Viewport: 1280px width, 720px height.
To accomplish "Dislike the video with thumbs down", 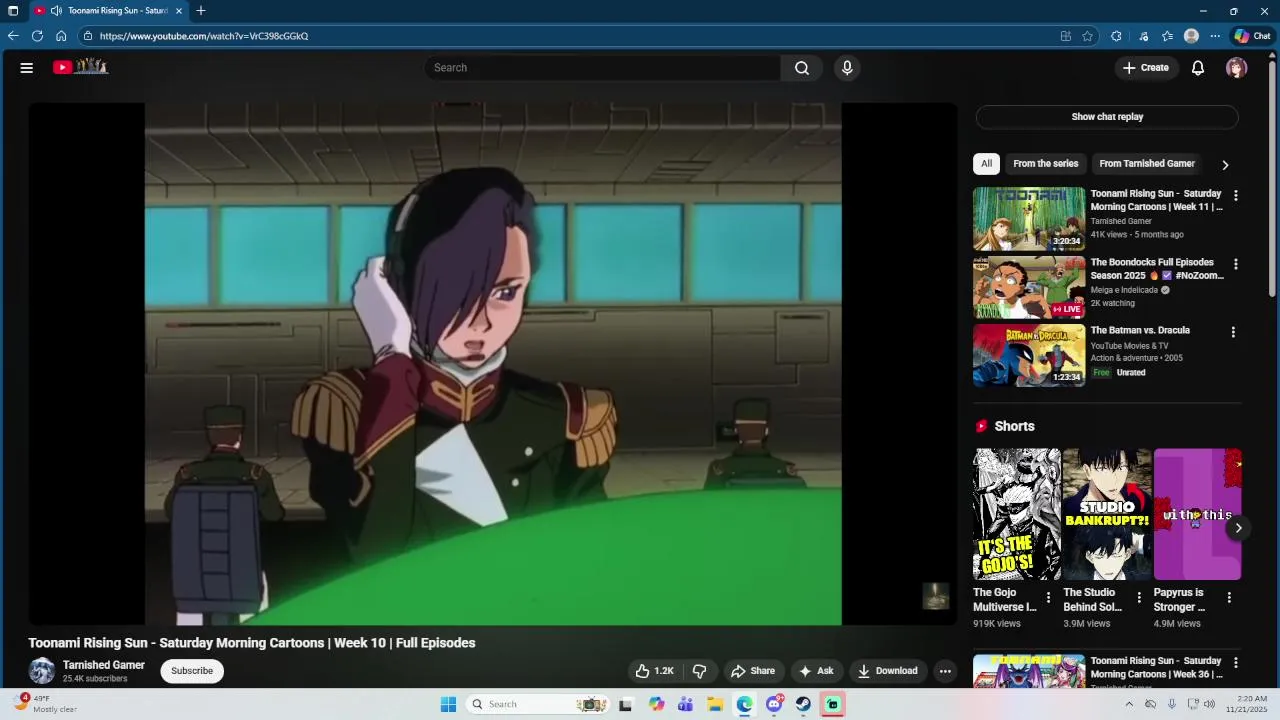I will tap(700, 671).
